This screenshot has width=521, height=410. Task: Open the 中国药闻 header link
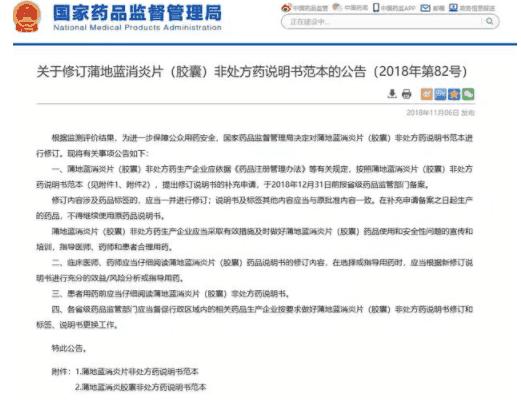pos(350,7)
